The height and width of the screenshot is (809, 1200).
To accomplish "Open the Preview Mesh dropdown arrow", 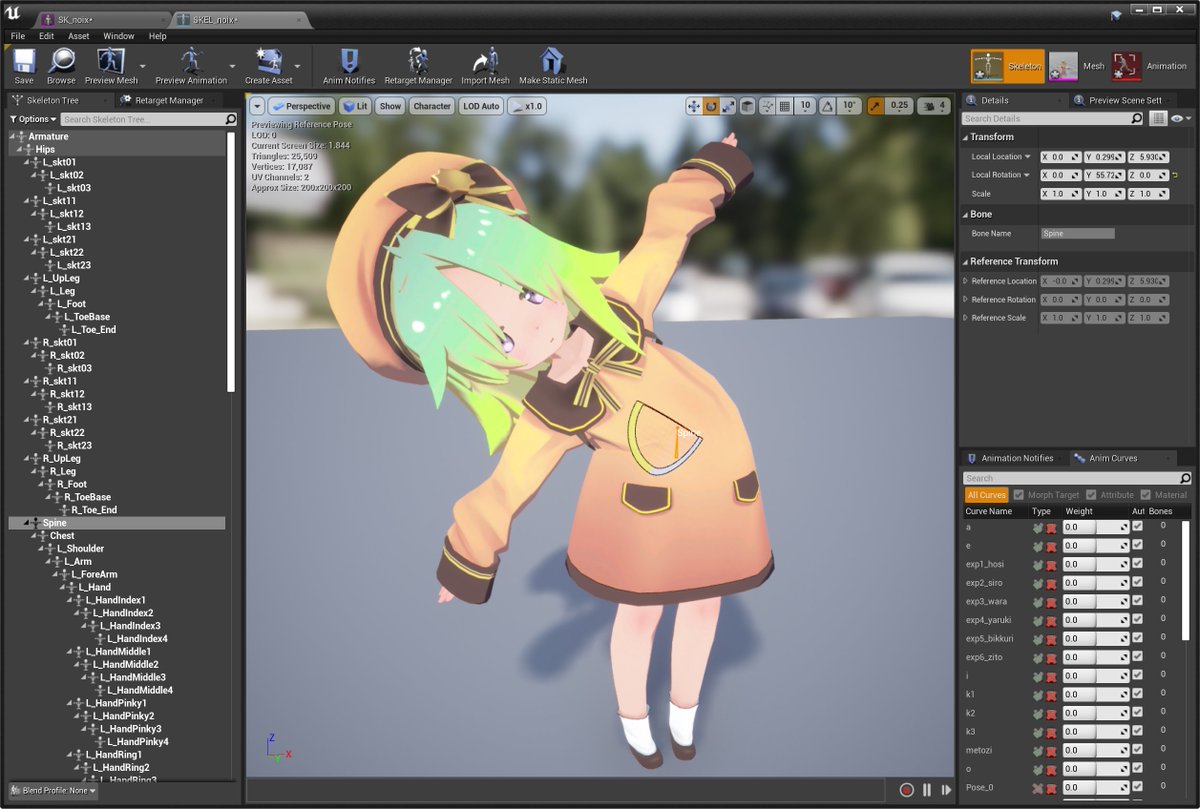I will [145, 67].
